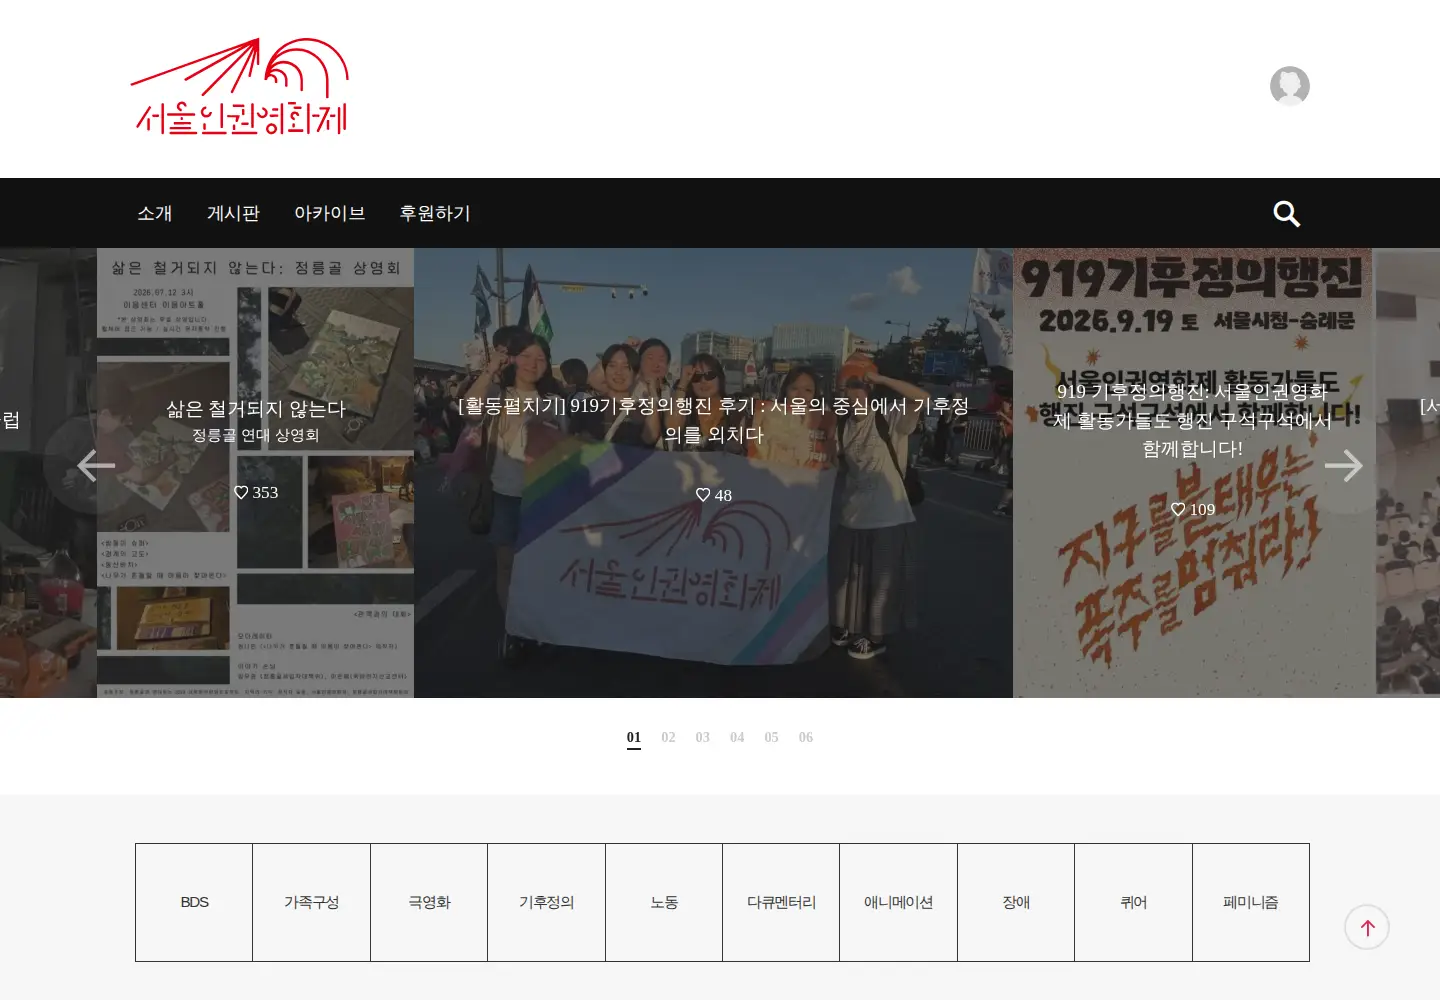Select slide indicator 01

coord(634,738)
